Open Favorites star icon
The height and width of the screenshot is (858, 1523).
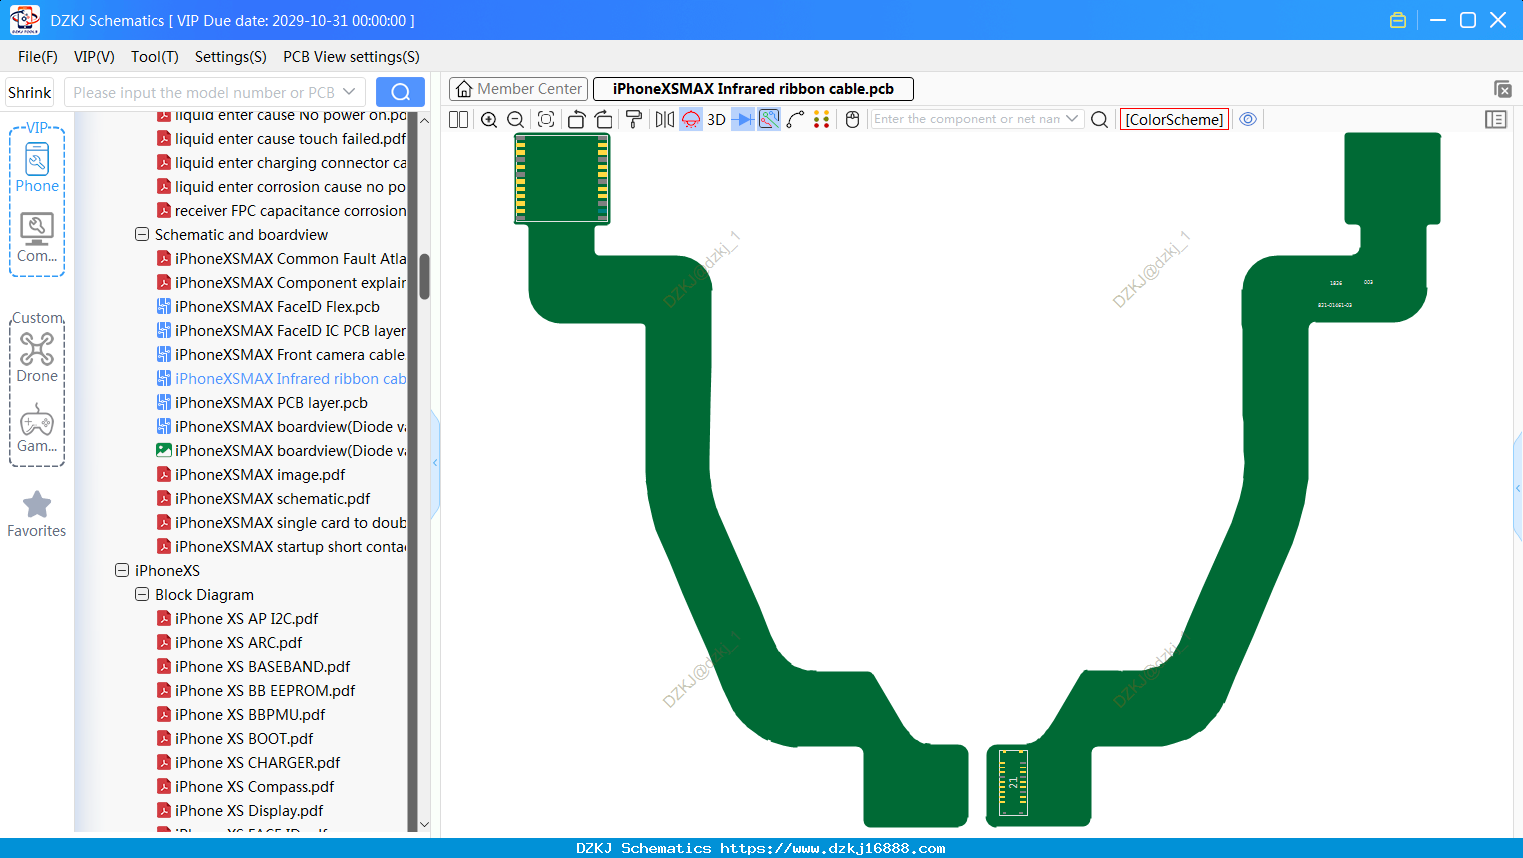point(37,513)
